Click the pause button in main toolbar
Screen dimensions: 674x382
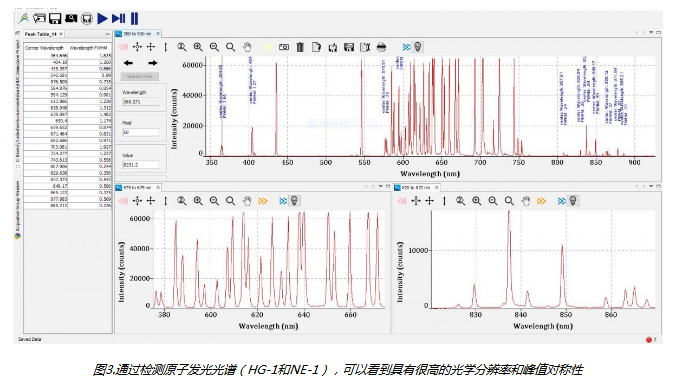click(134, 18)
